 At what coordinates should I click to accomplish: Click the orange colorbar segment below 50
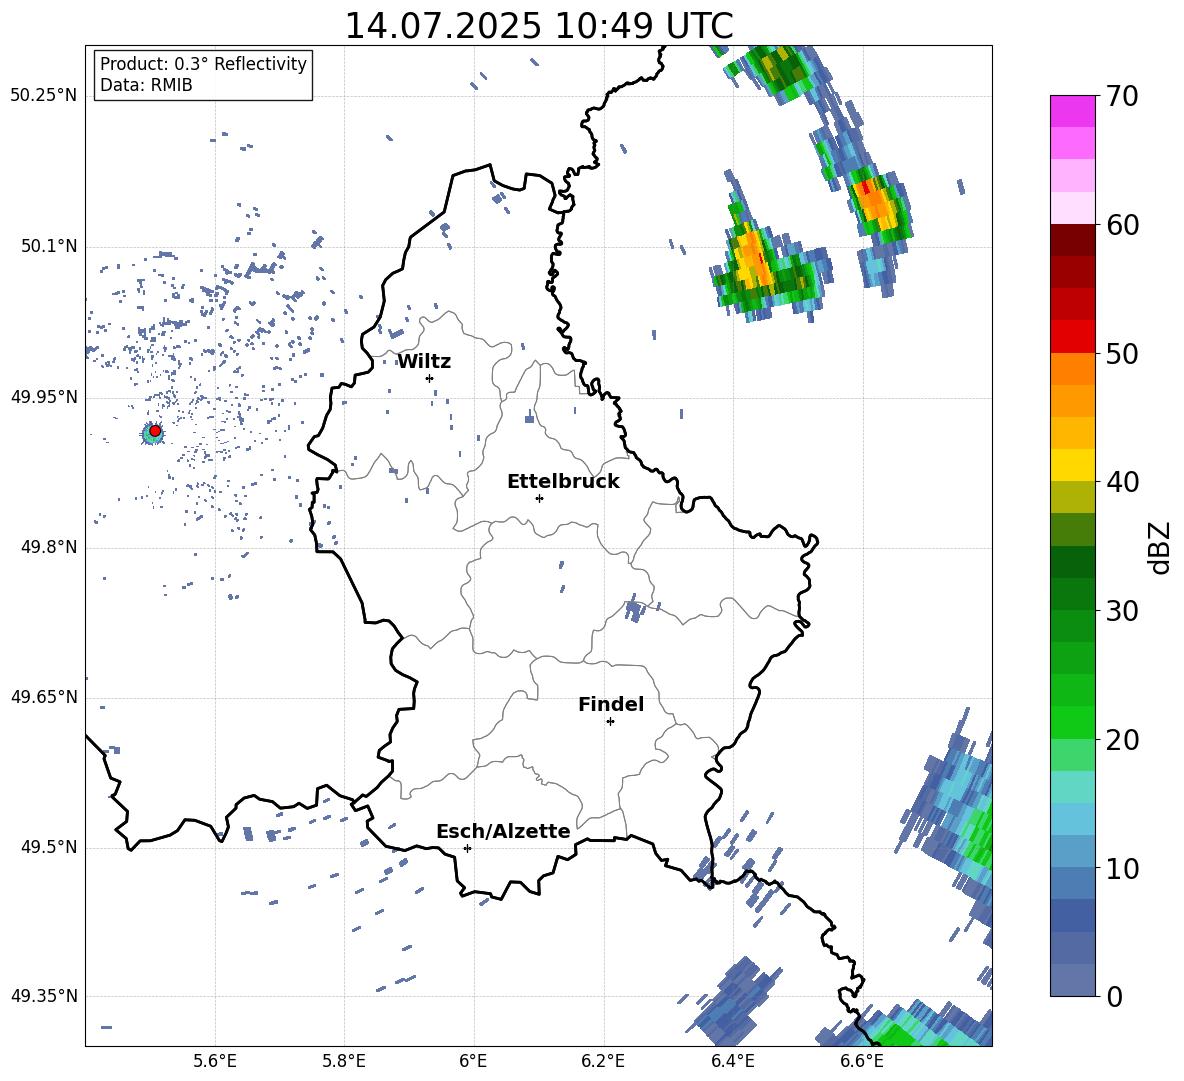tap(1072, 369)
